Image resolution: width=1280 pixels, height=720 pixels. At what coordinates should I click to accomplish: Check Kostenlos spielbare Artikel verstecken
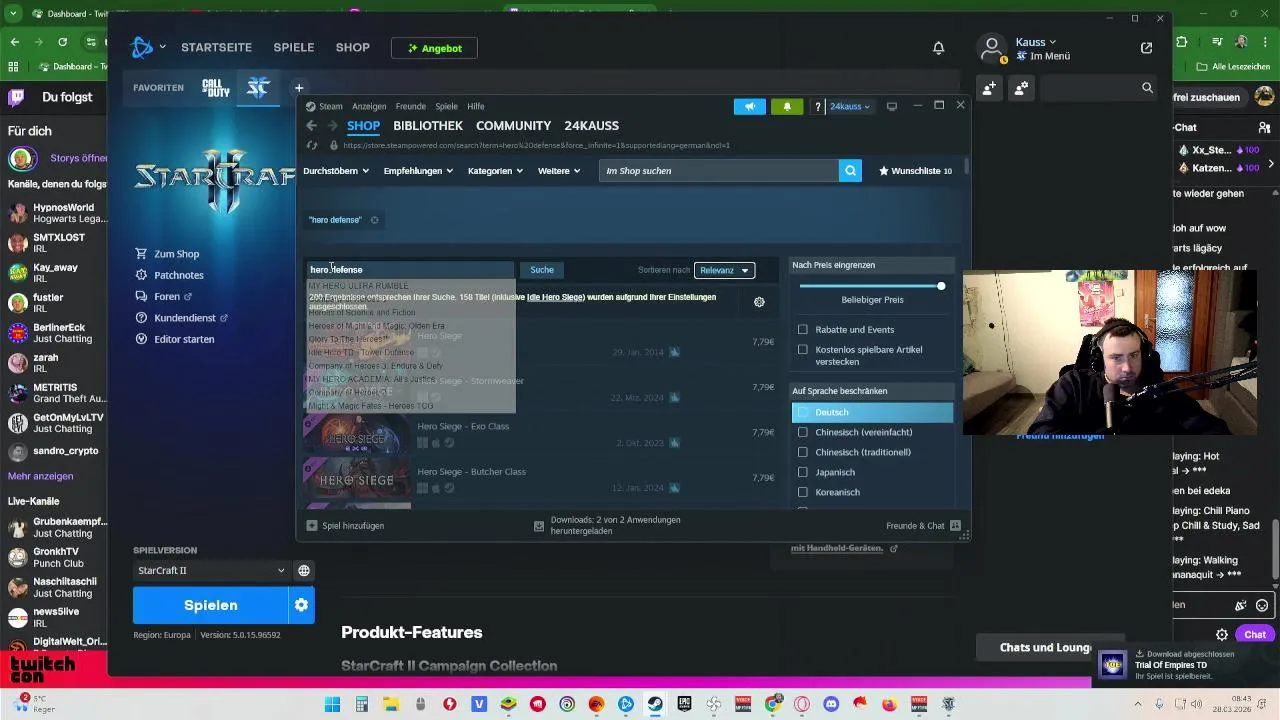coord(802,350)
